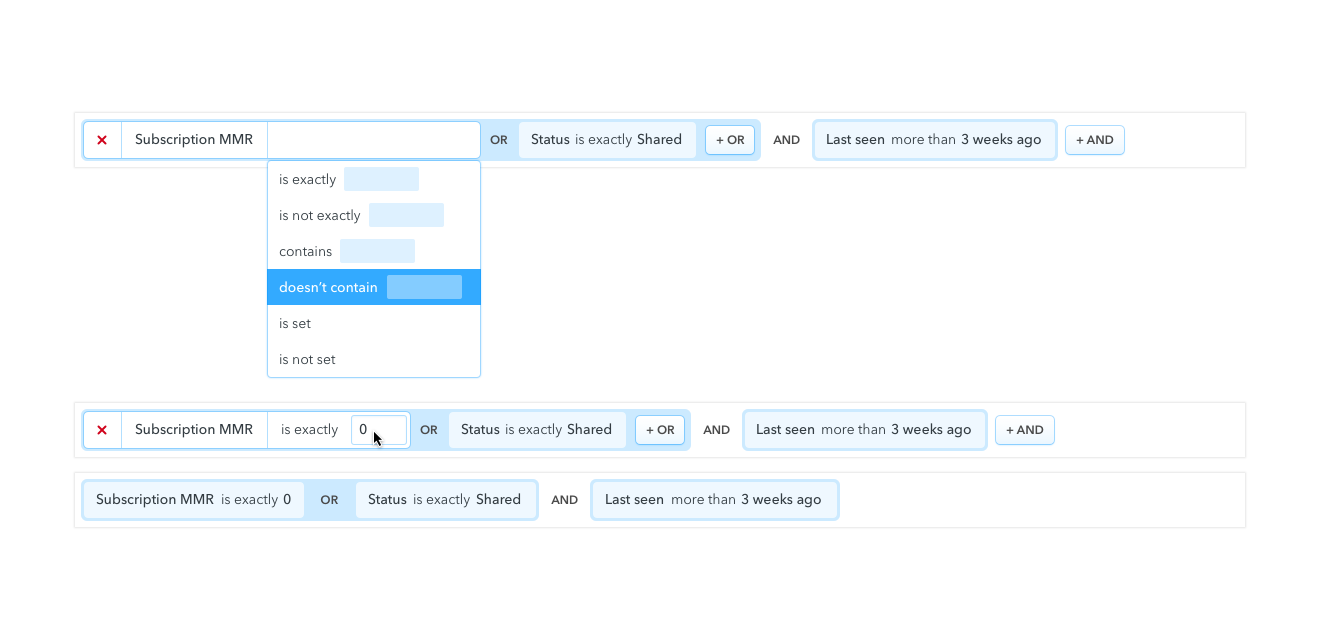Choose 'contains' in operator list
Viewport: 1320px width, 640px height.
click(x=305, y=252)
